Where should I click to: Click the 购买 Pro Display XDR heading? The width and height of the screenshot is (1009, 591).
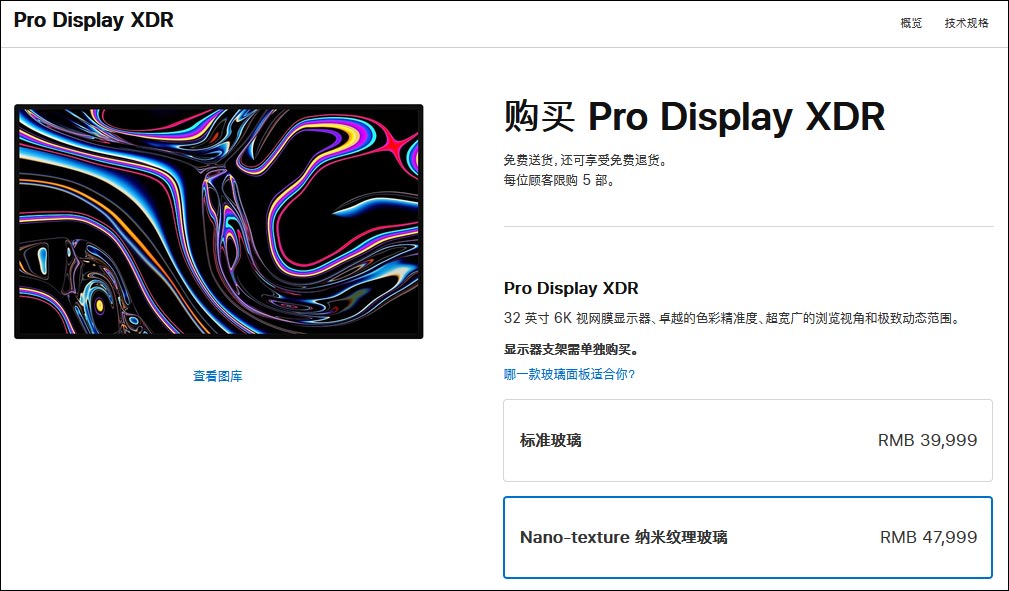(694, 117)
